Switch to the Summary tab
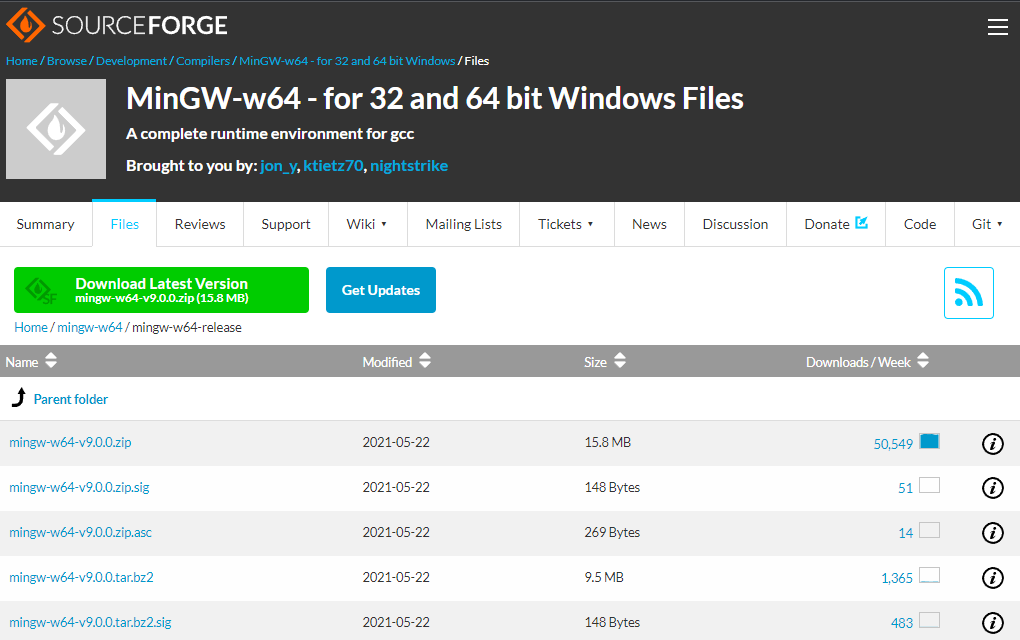1020x640 pixels. pyautogui.click(x=46, y=224)
